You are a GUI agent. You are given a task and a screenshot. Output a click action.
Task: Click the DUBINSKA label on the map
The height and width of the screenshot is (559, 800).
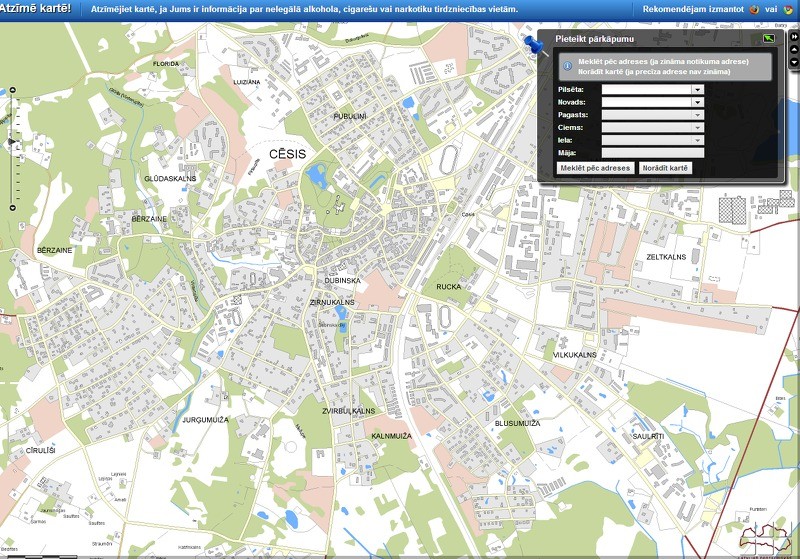343,281
